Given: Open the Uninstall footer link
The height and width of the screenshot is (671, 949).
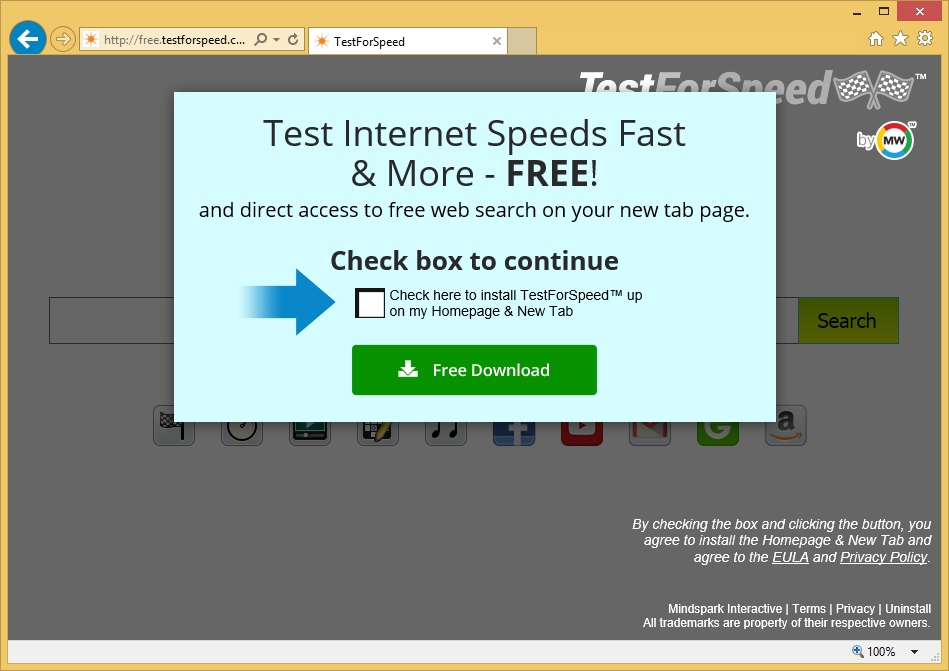Looking at the screenshot, I should pos(908,609).
